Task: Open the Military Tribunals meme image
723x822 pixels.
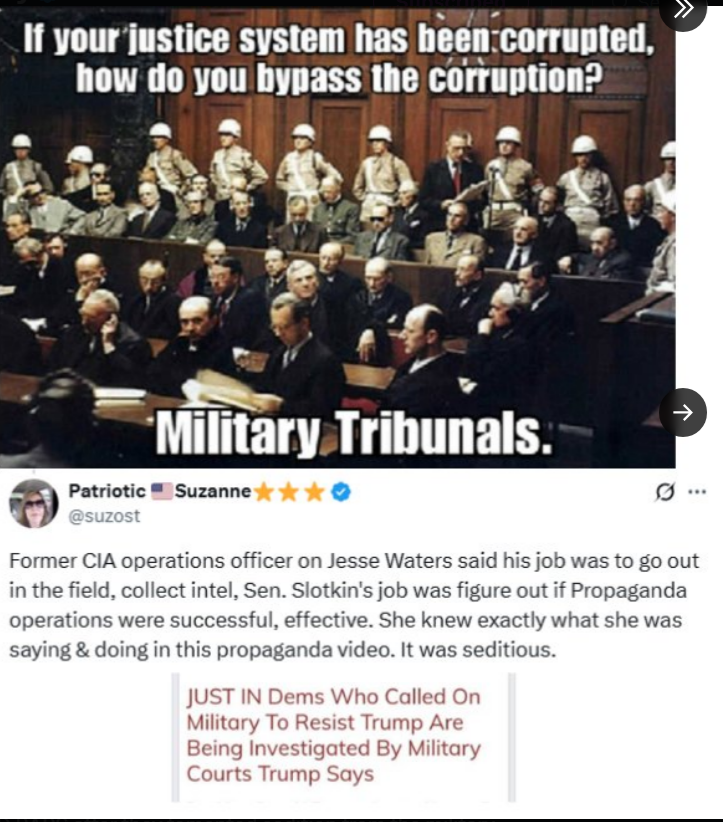Action: pos(337,237)
